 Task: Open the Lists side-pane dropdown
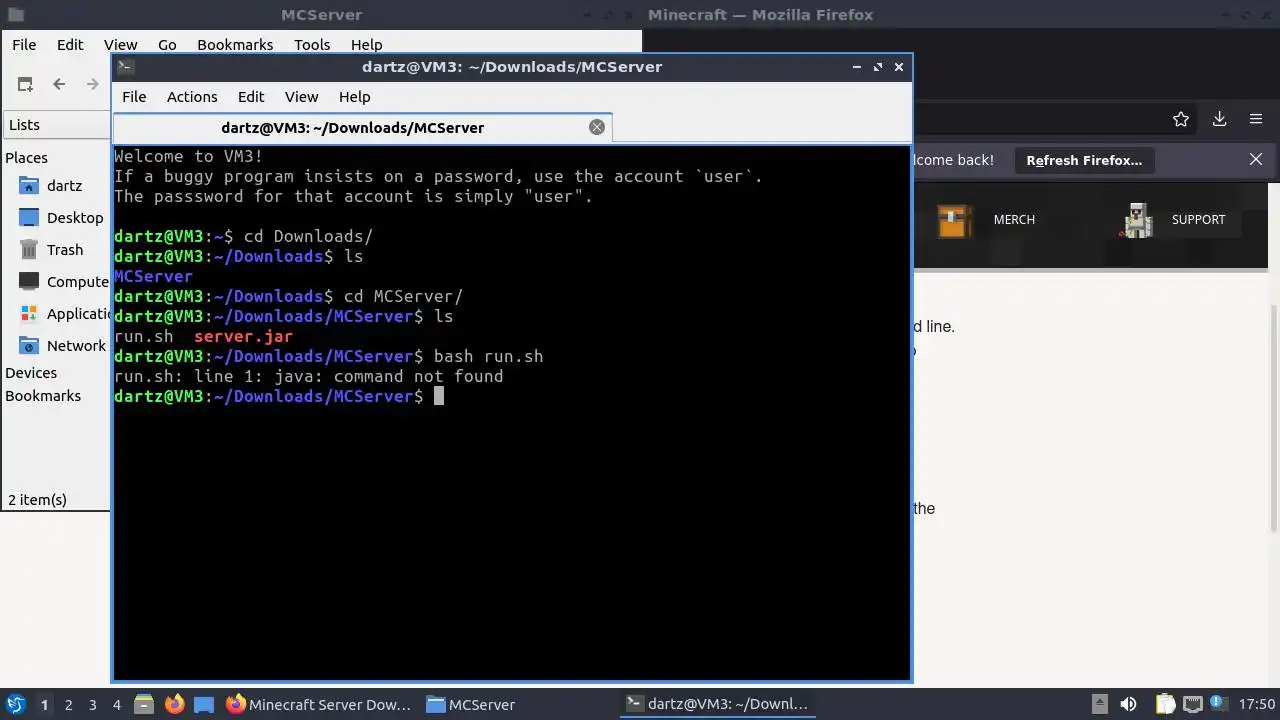[x=57, y=125]
